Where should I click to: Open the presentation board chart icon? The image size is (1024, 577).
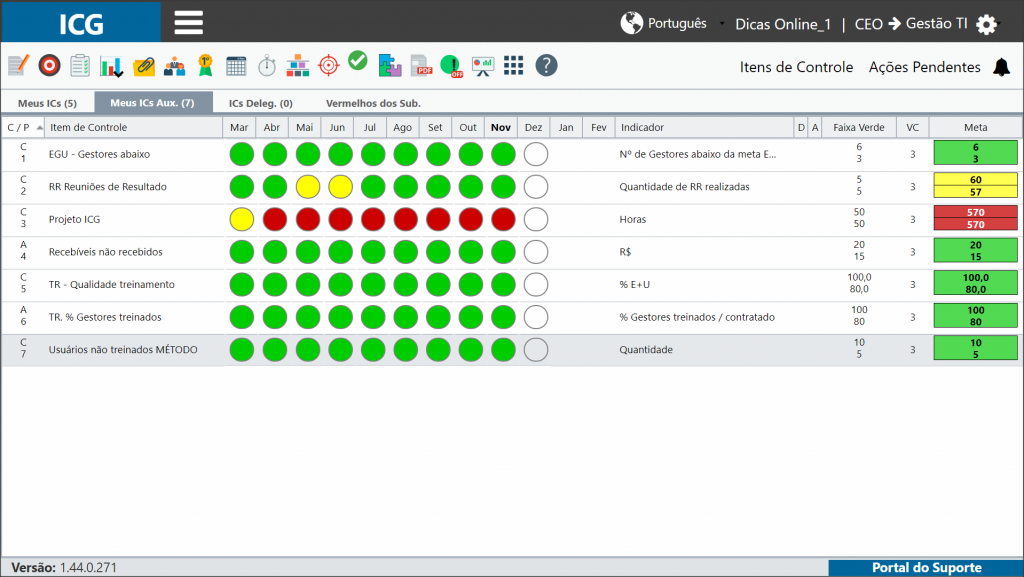click(x=483, y=66)
